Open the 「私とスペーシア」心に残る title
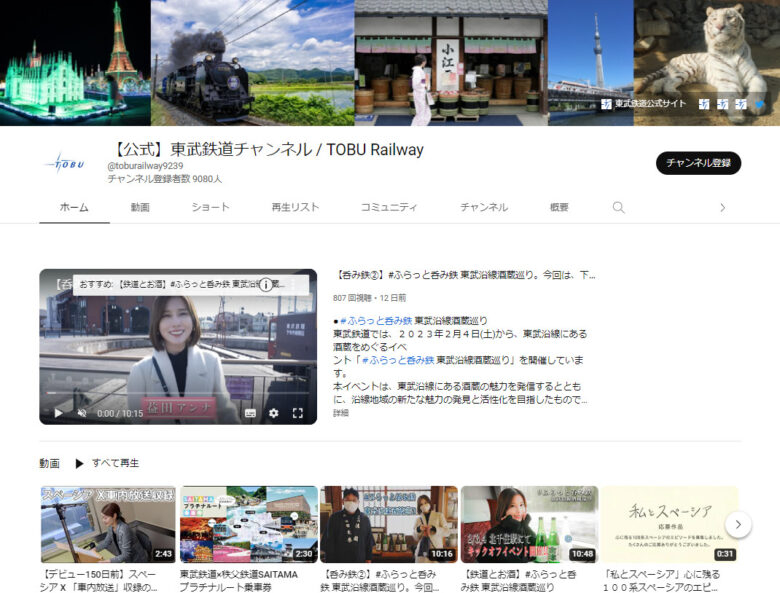Screen dimensions: 780x593 [661, 581]
